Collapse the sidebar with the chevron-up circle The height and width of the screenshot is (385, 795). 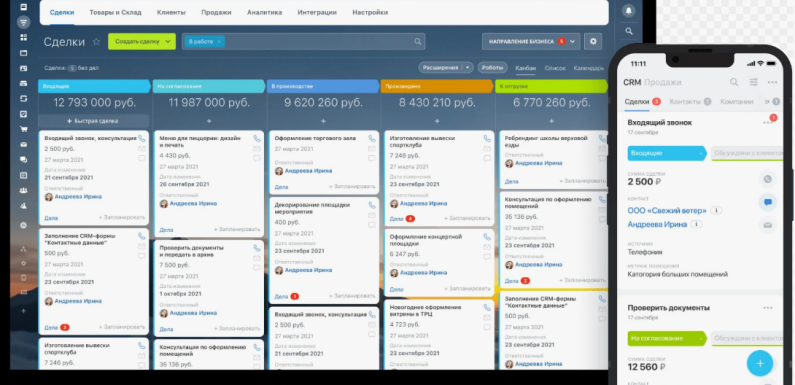pyautogui.click(x=23, y=225)
